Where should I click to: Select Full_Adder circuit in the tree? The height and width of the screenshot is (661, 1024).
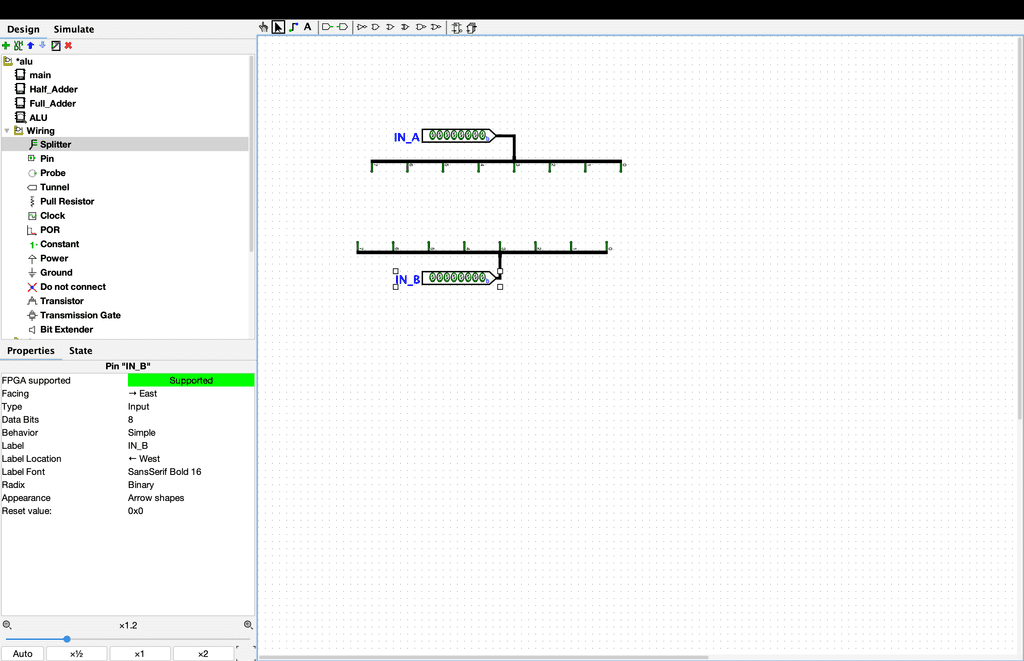pos(52,103)
